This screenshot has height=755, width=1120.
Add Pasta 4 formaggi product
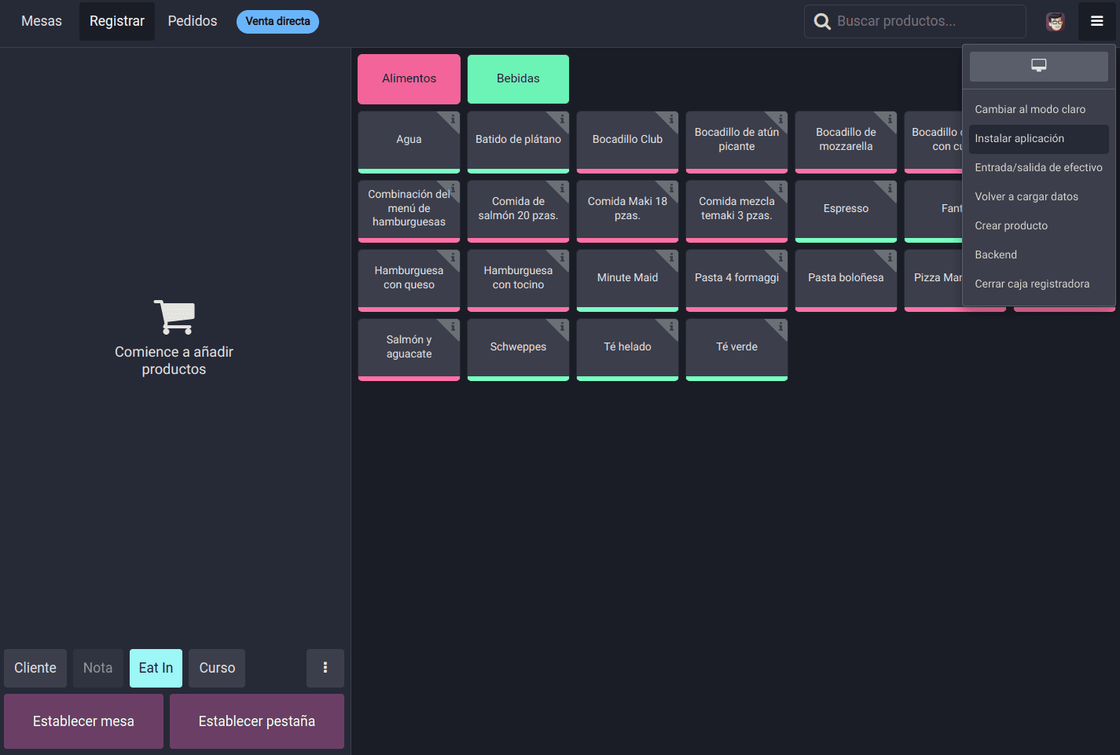pos(736,280)
